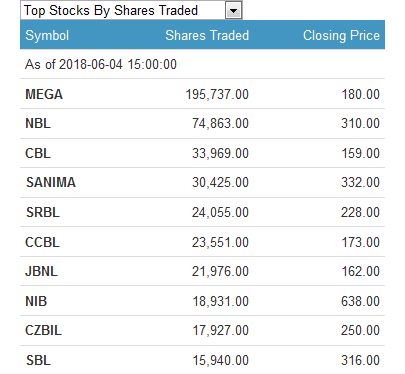The image size is (405, 374).
Task: Select the SBL stock symbol
Action: coord(38,360)
